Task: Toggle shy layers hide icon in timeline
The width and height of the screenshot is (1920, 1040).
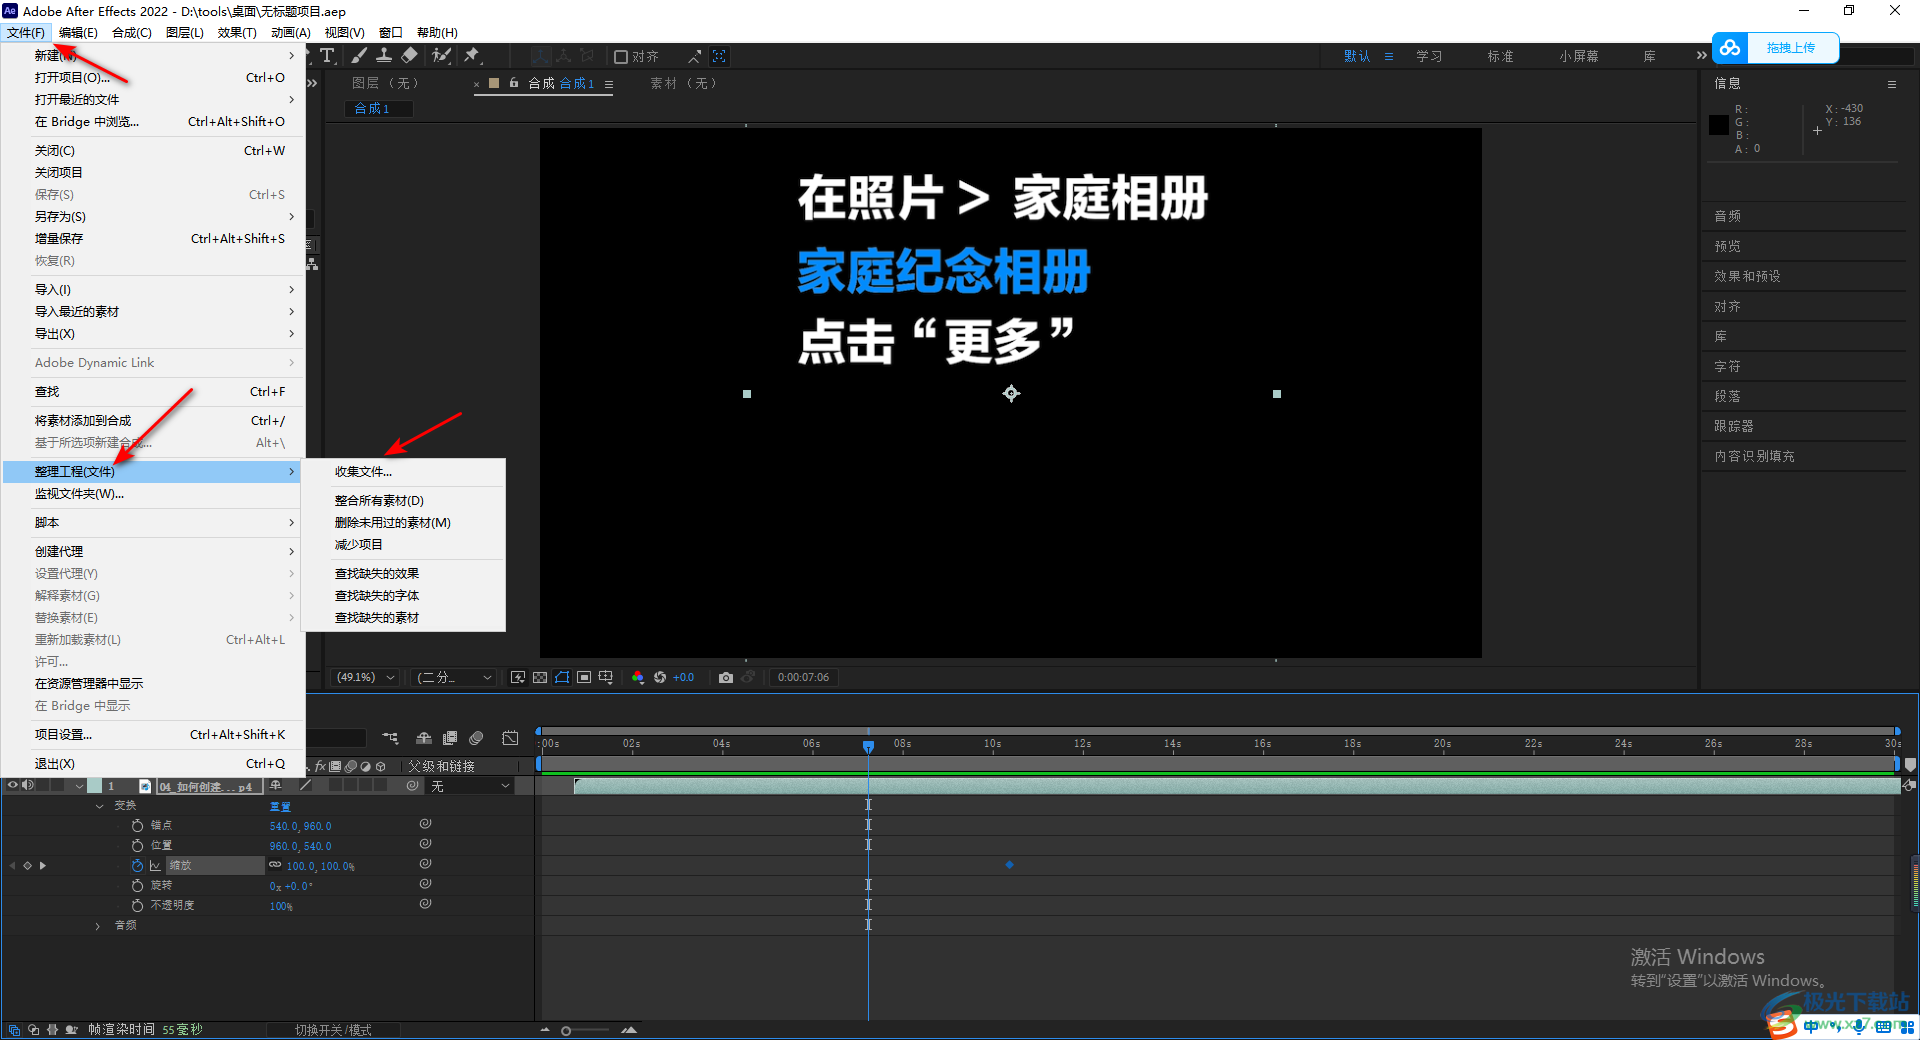Action: [x=424, y=738]
